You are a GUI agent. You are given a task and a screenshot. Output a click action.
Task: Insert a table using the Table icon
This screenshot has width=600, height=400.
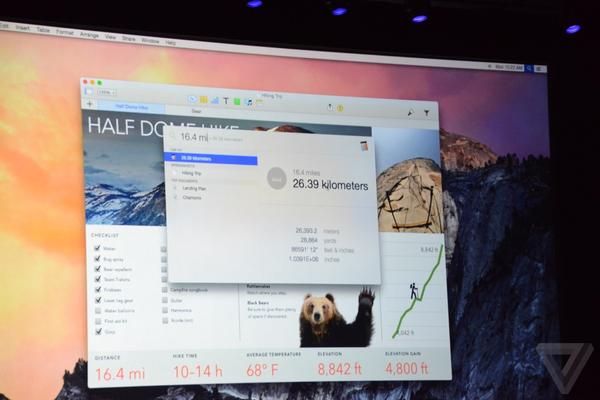204,100
